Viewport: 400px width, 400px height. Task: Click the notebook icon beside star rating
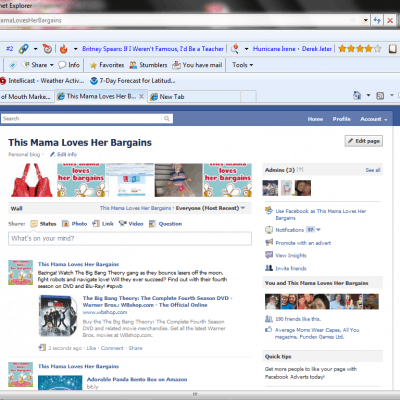pyautogui.click(x=393, y=49)
